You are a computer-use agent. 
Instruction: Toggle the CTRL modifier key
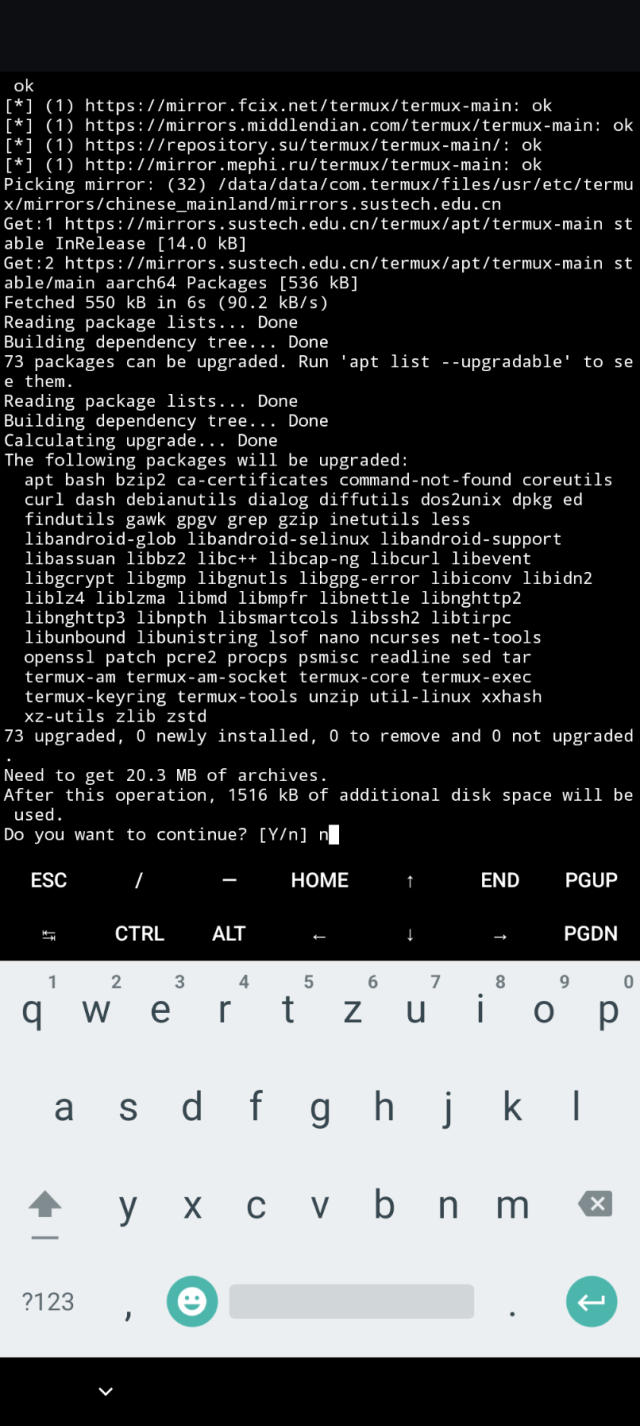(x=139, y=934)
